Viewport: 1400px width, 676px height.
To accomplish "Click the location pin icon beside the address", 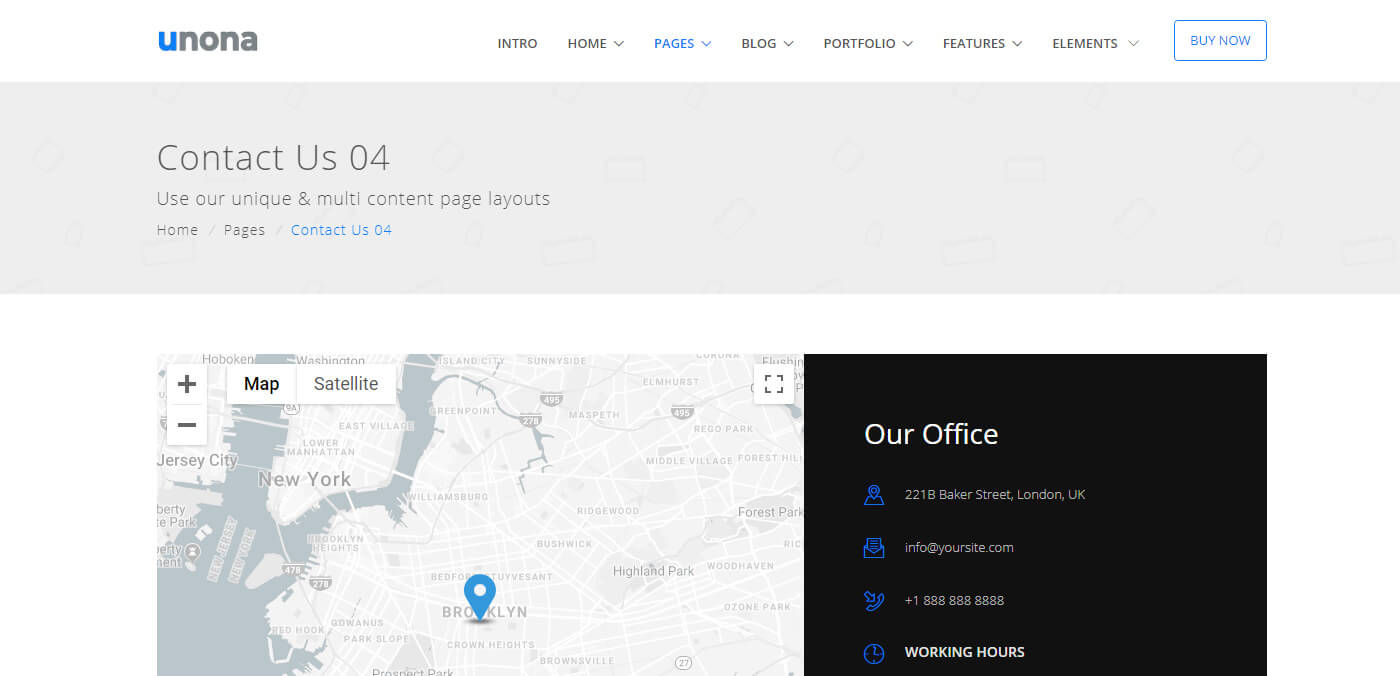I will (874, 494).
